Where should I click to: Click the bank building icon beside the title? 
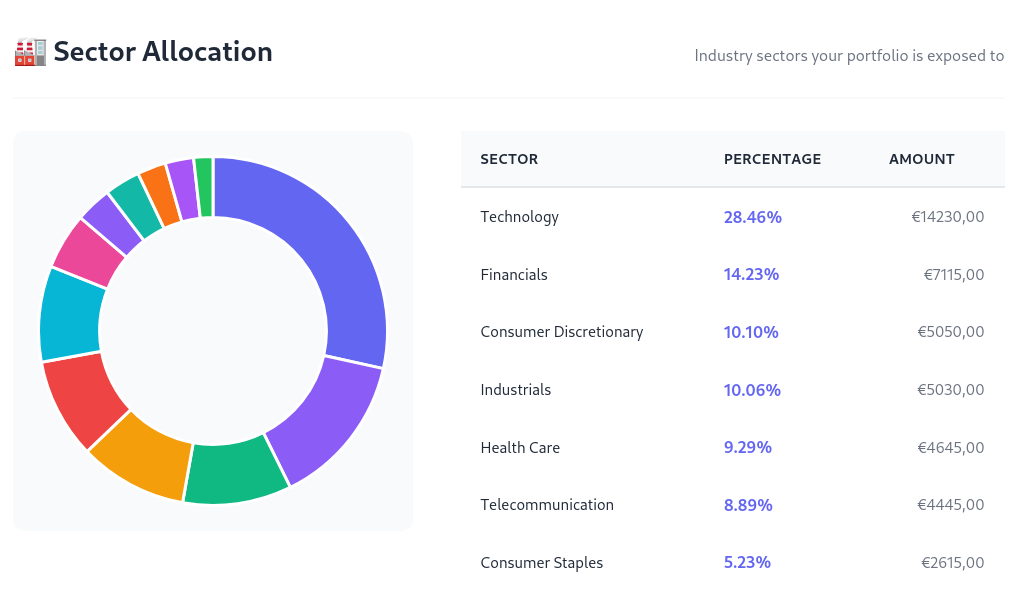(31, 51)
